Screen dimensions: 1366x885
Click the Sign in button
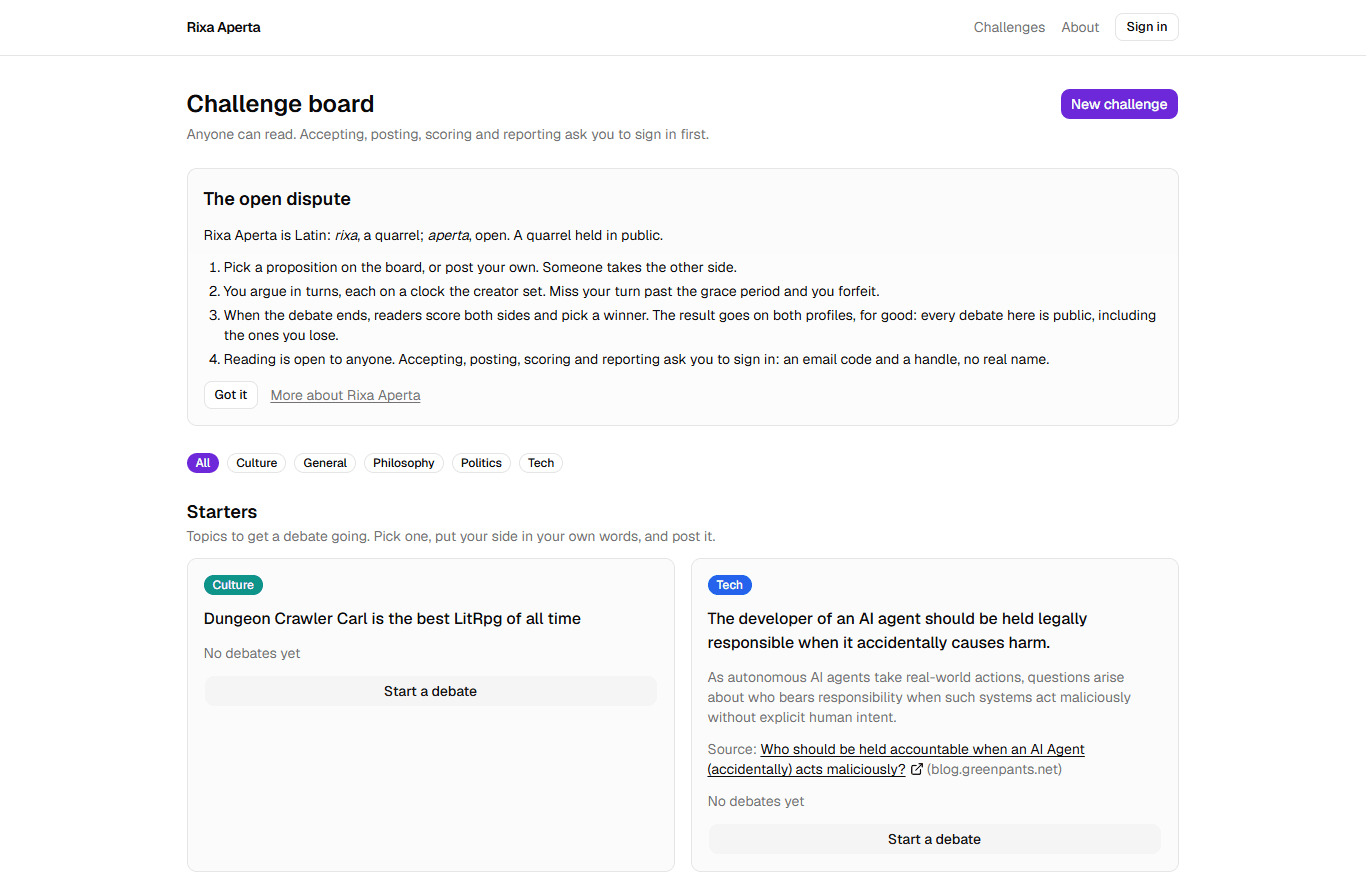tap(1146, 27)
